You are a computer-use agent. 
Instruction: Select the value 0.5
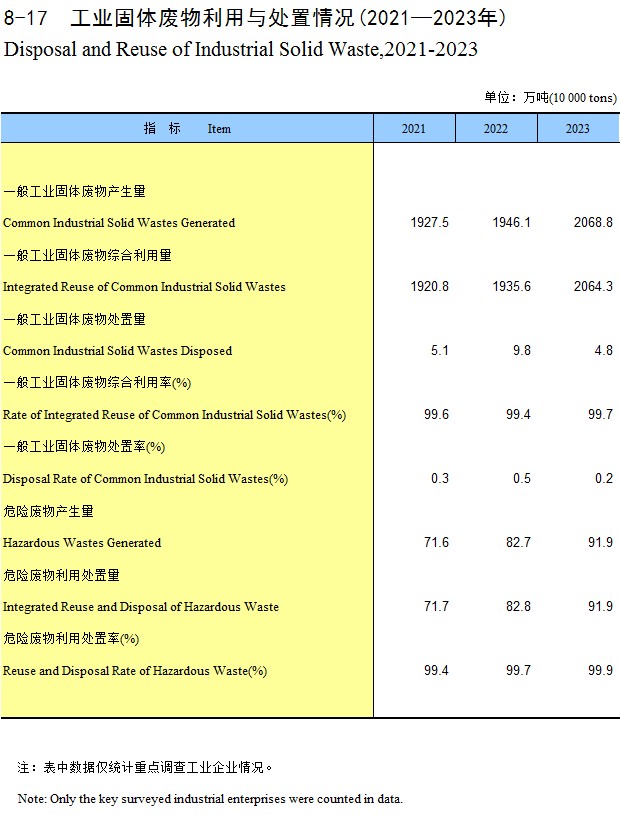(522, 478)
